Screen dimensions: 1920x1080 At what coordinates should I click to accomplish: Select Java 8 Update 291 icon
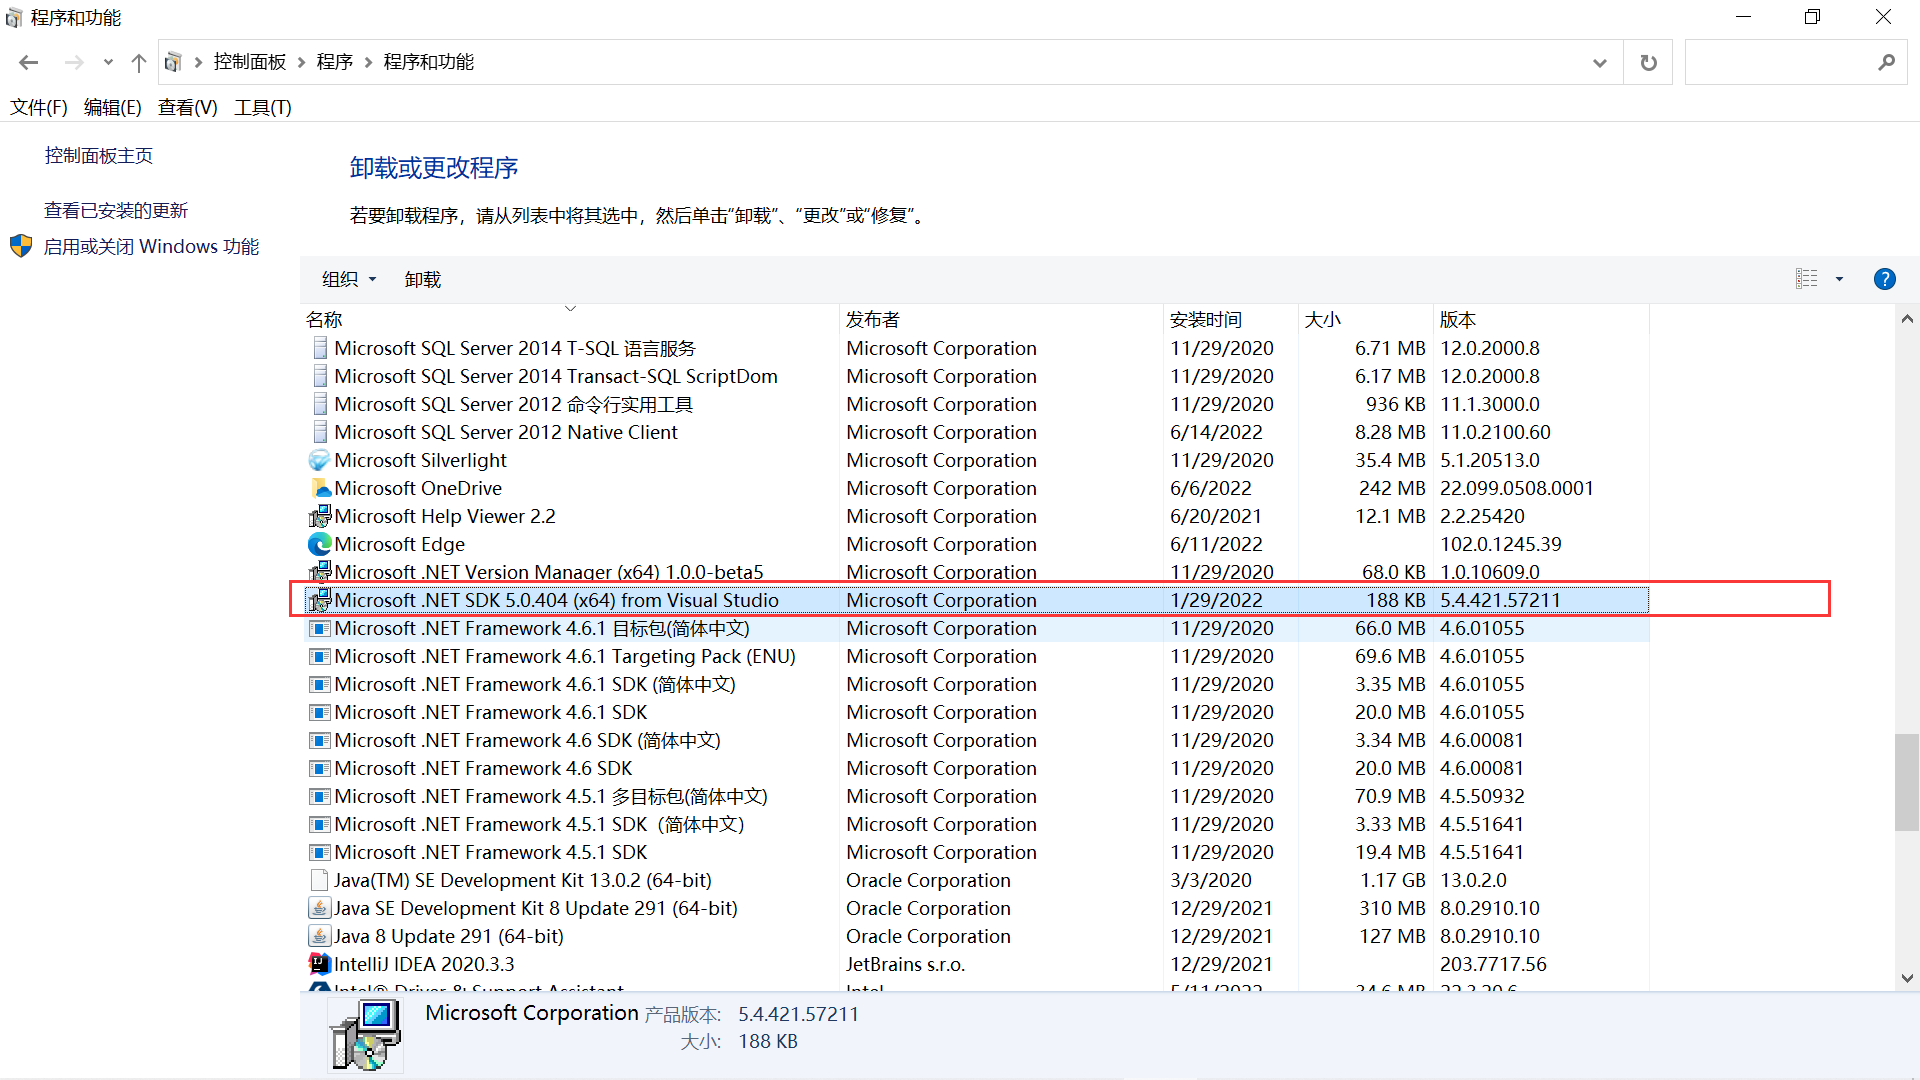pyautogui.click(x=319, y=936)
